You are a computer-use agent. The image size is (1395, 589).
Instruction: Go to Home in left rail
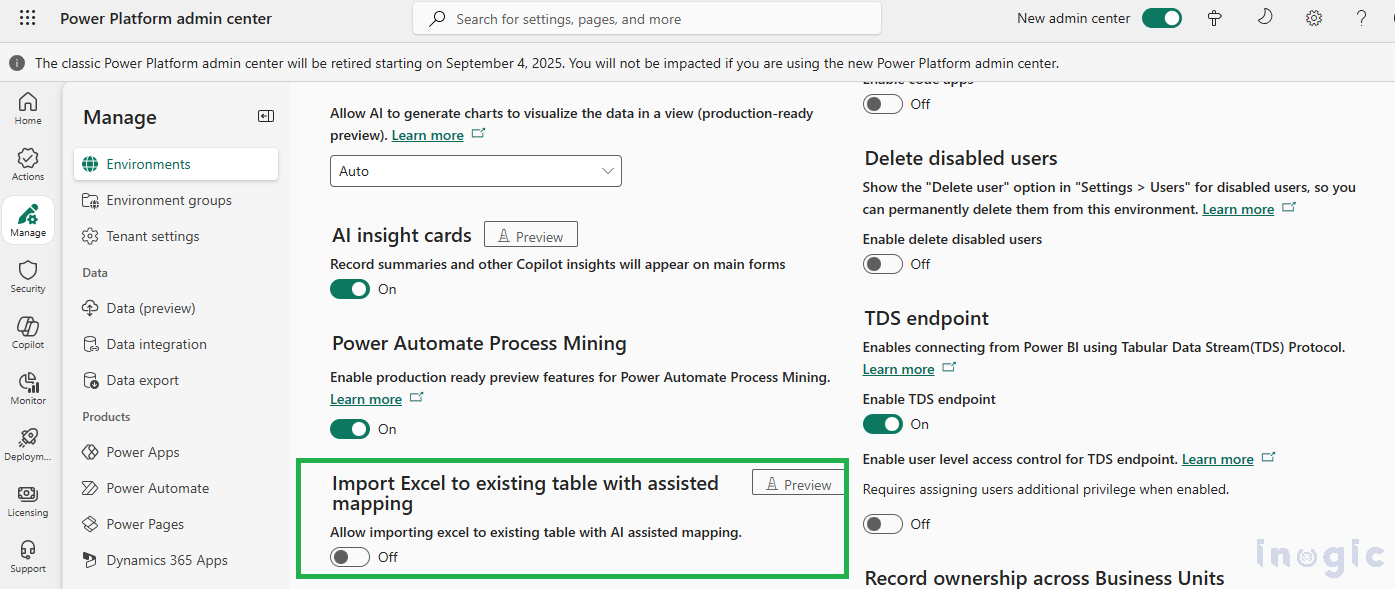[28, 108]
